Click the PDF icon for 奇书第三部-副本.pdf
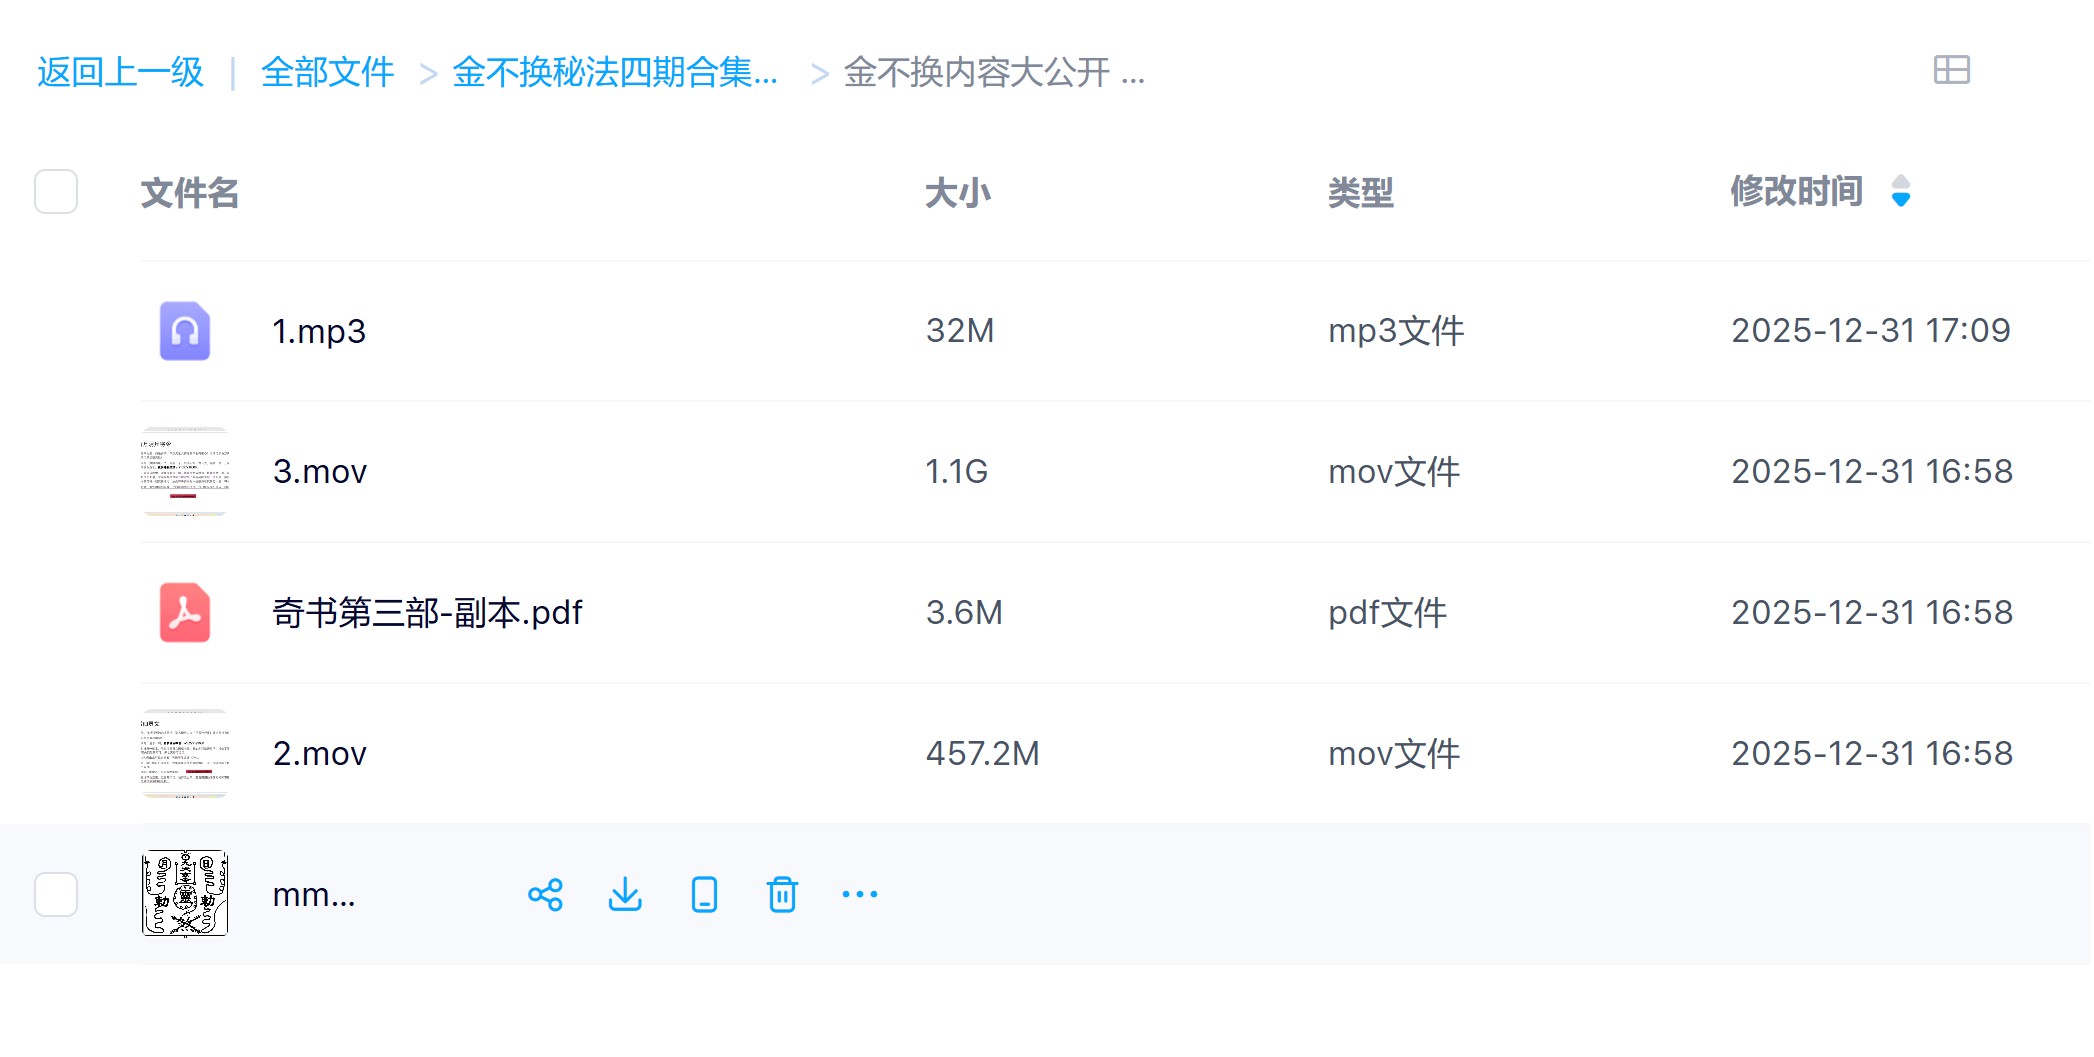 tap(185, 612)
